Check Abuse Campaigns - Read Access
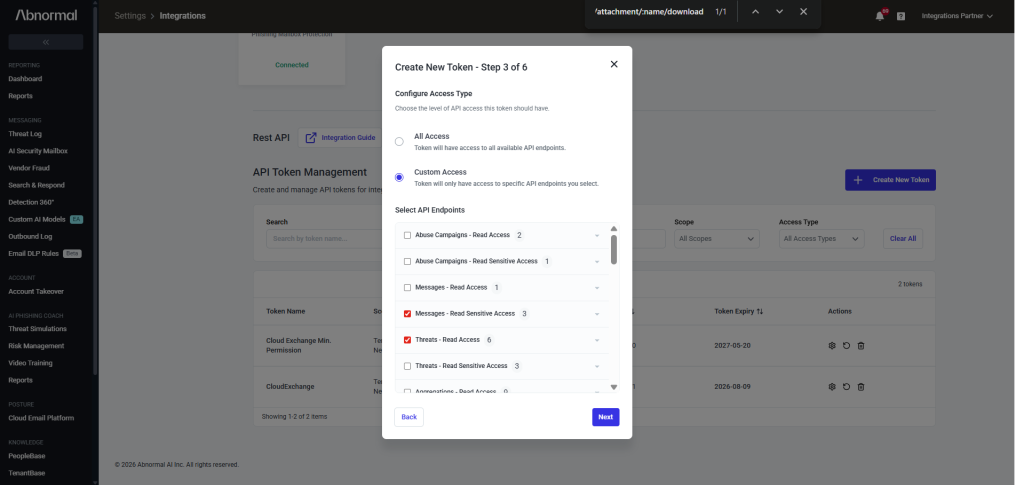Viewport: 1024px width, 485px height. click(x=408, y=235)
